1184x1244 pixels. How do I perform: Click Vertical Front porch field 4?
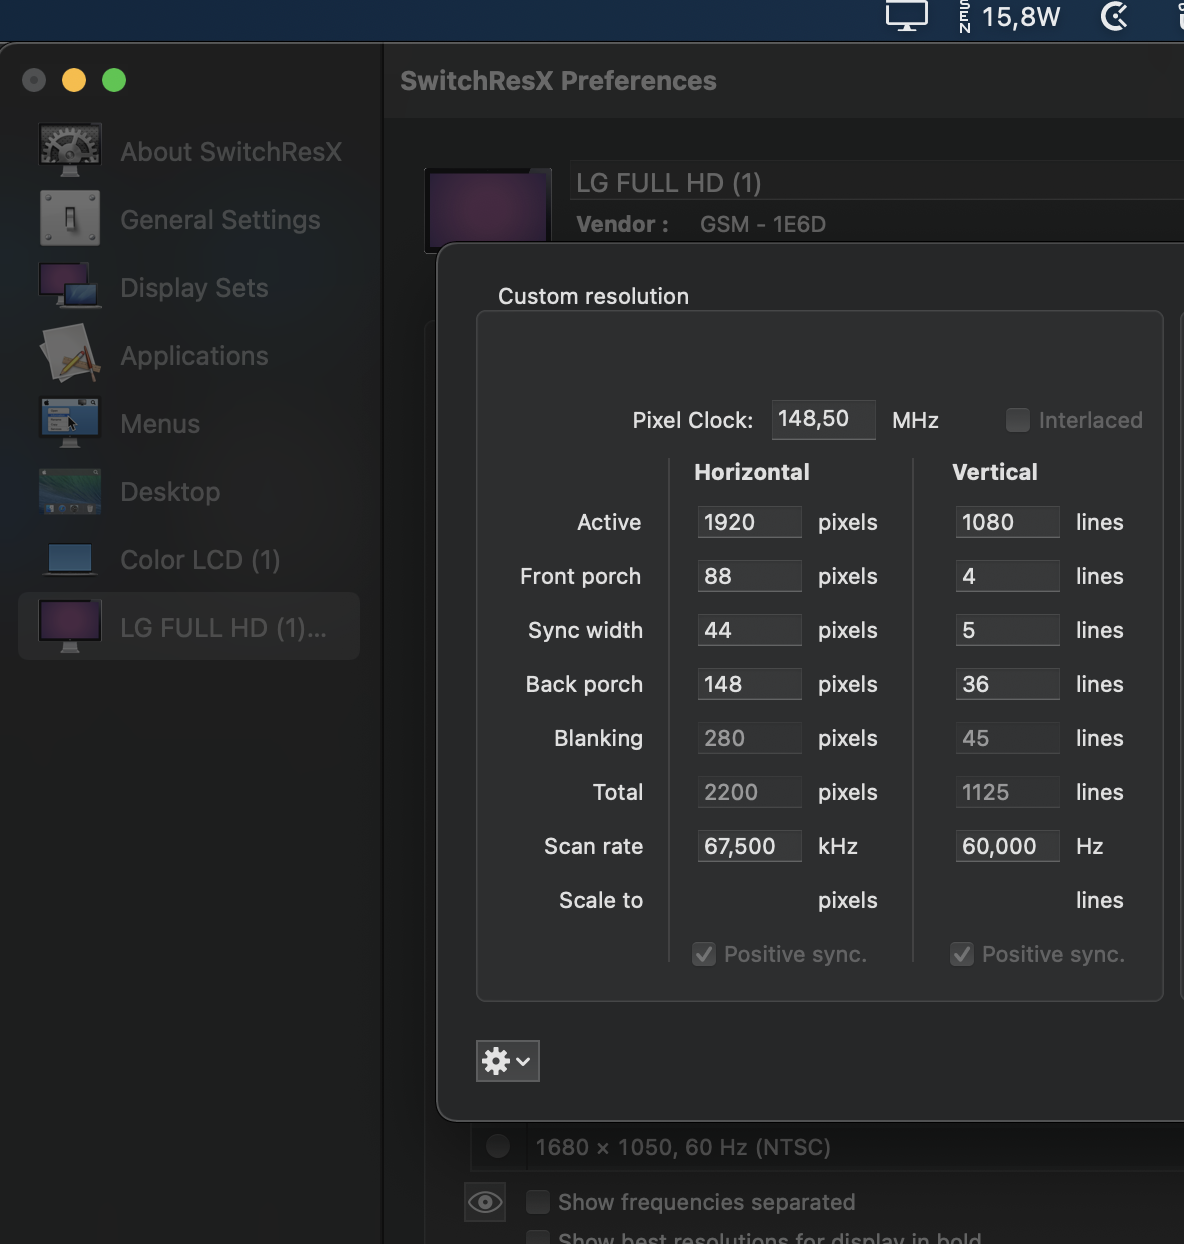point(1008,576)
